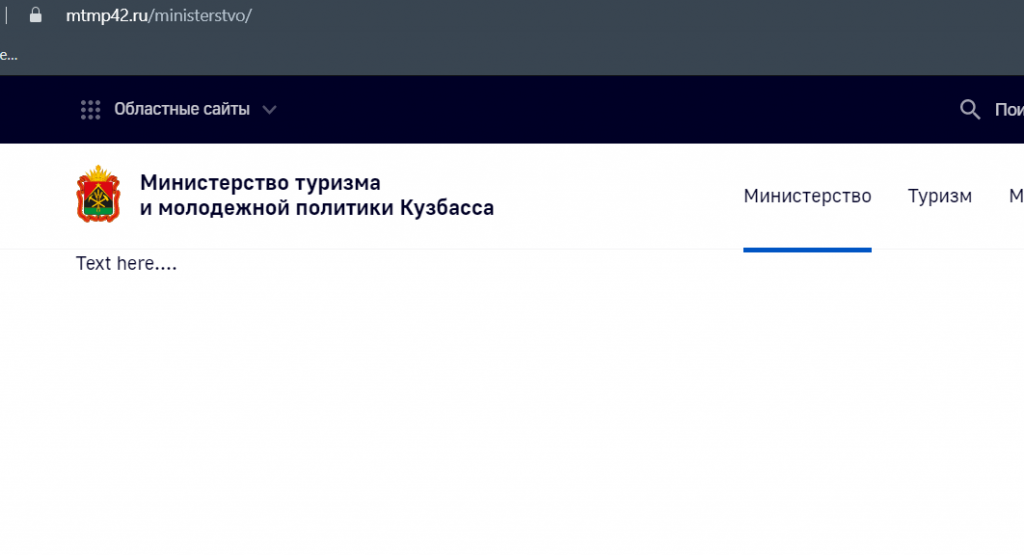Open the Министерство туризма и молодежной политики Кузбасса title
Image resolution: width=1024 pixels, height=555 pixels.
tap(317, 195)
